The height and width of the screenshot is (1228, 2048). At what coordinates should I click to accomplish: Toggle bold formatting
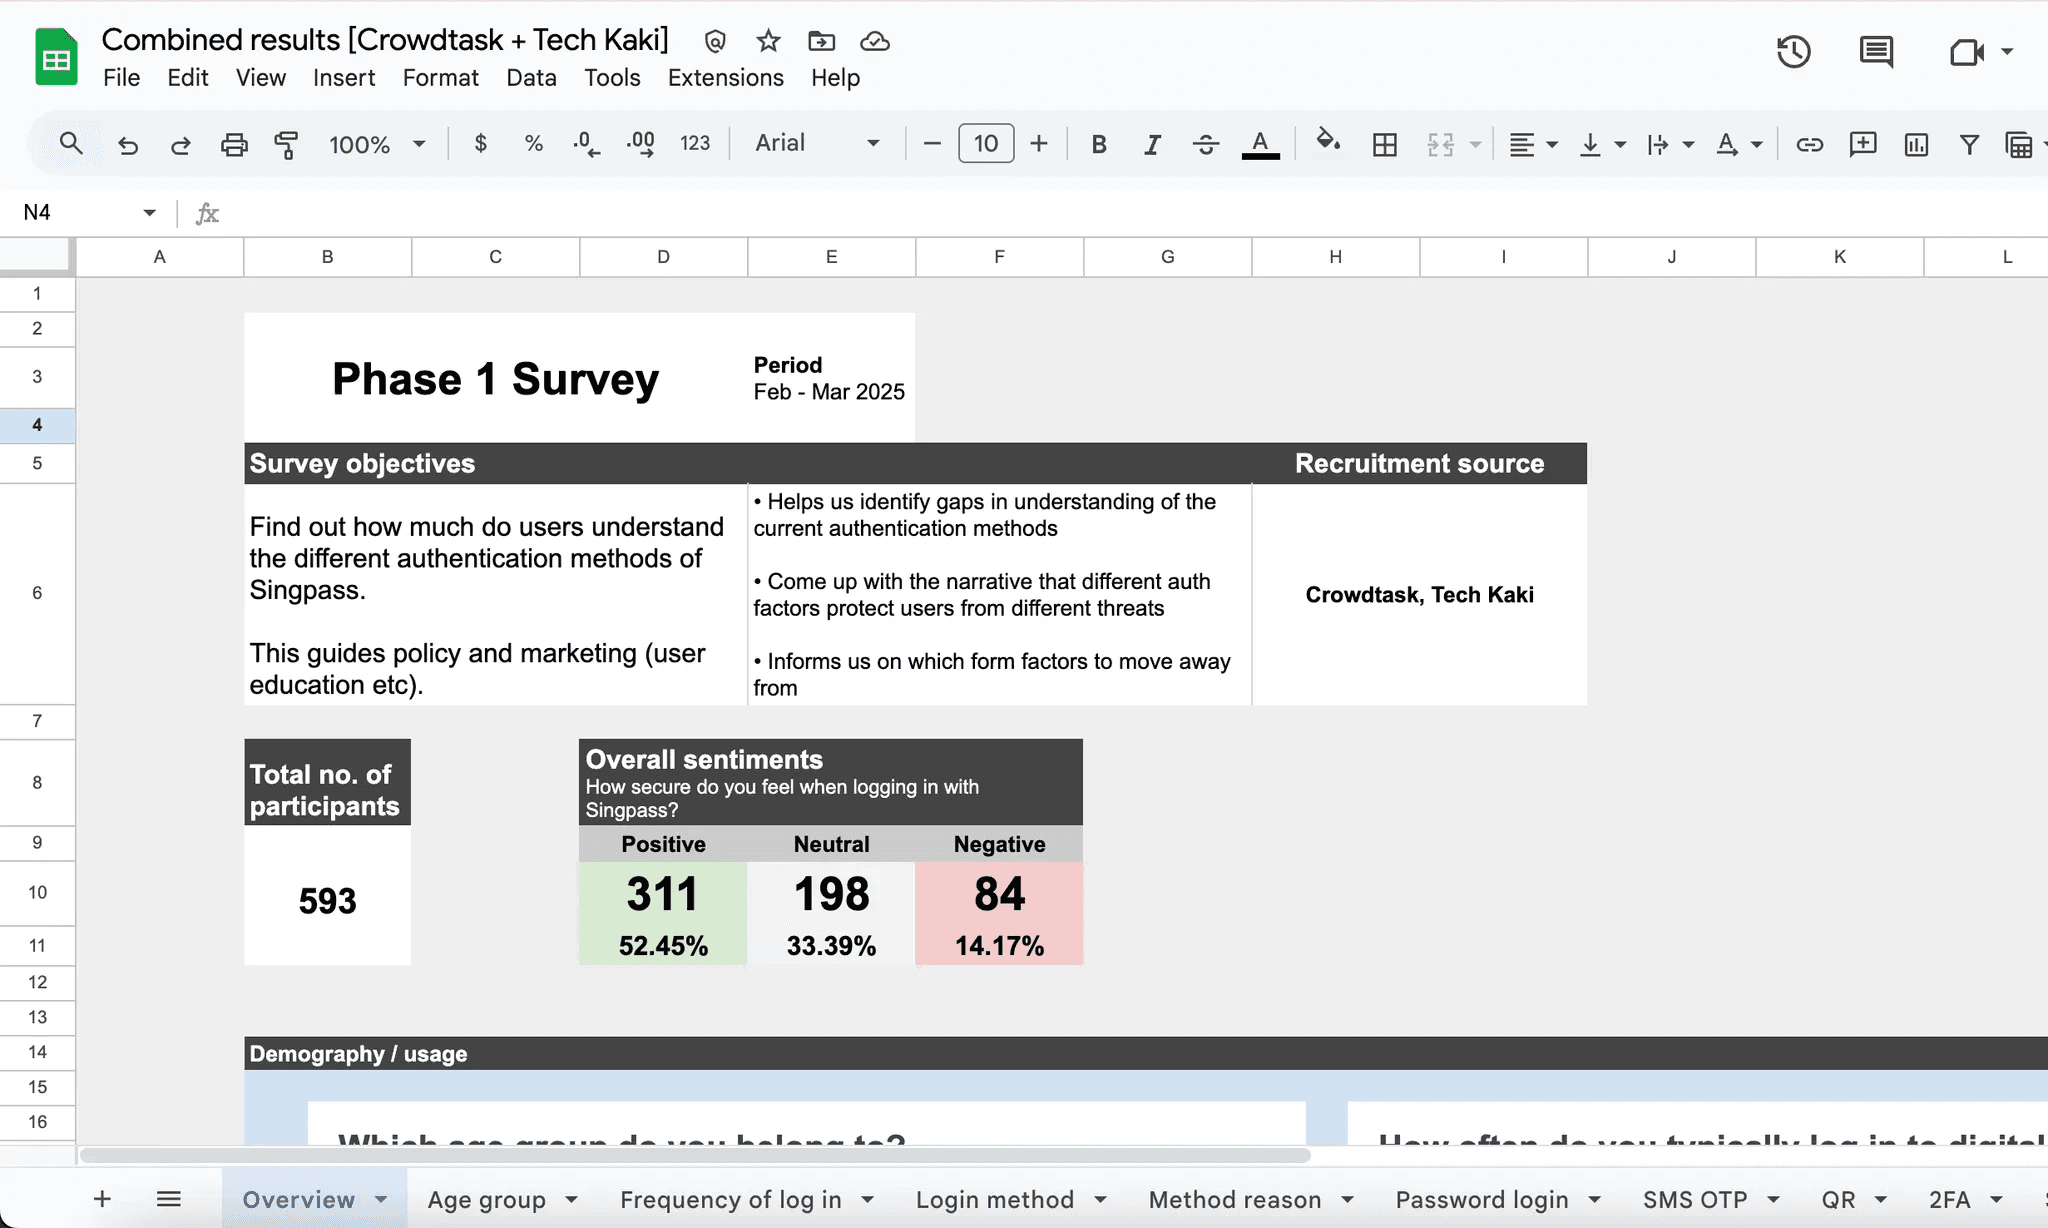[1099, 144]
